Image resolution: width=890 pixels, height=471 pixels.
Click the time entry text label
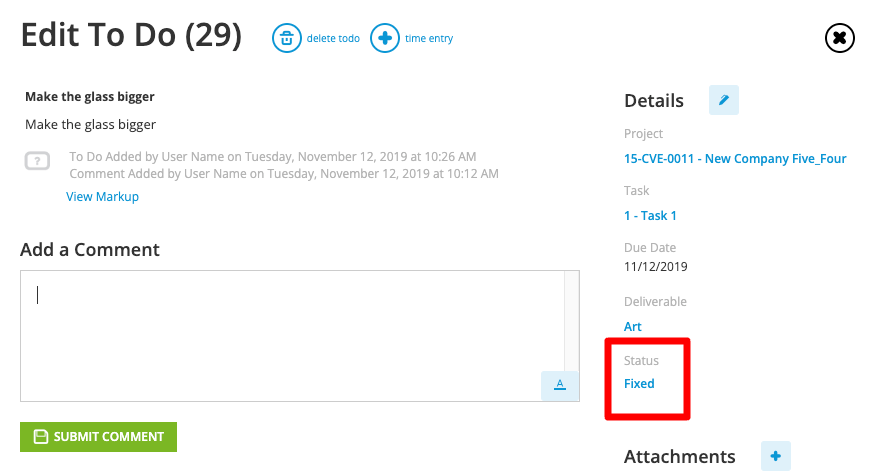coord(429,39)
